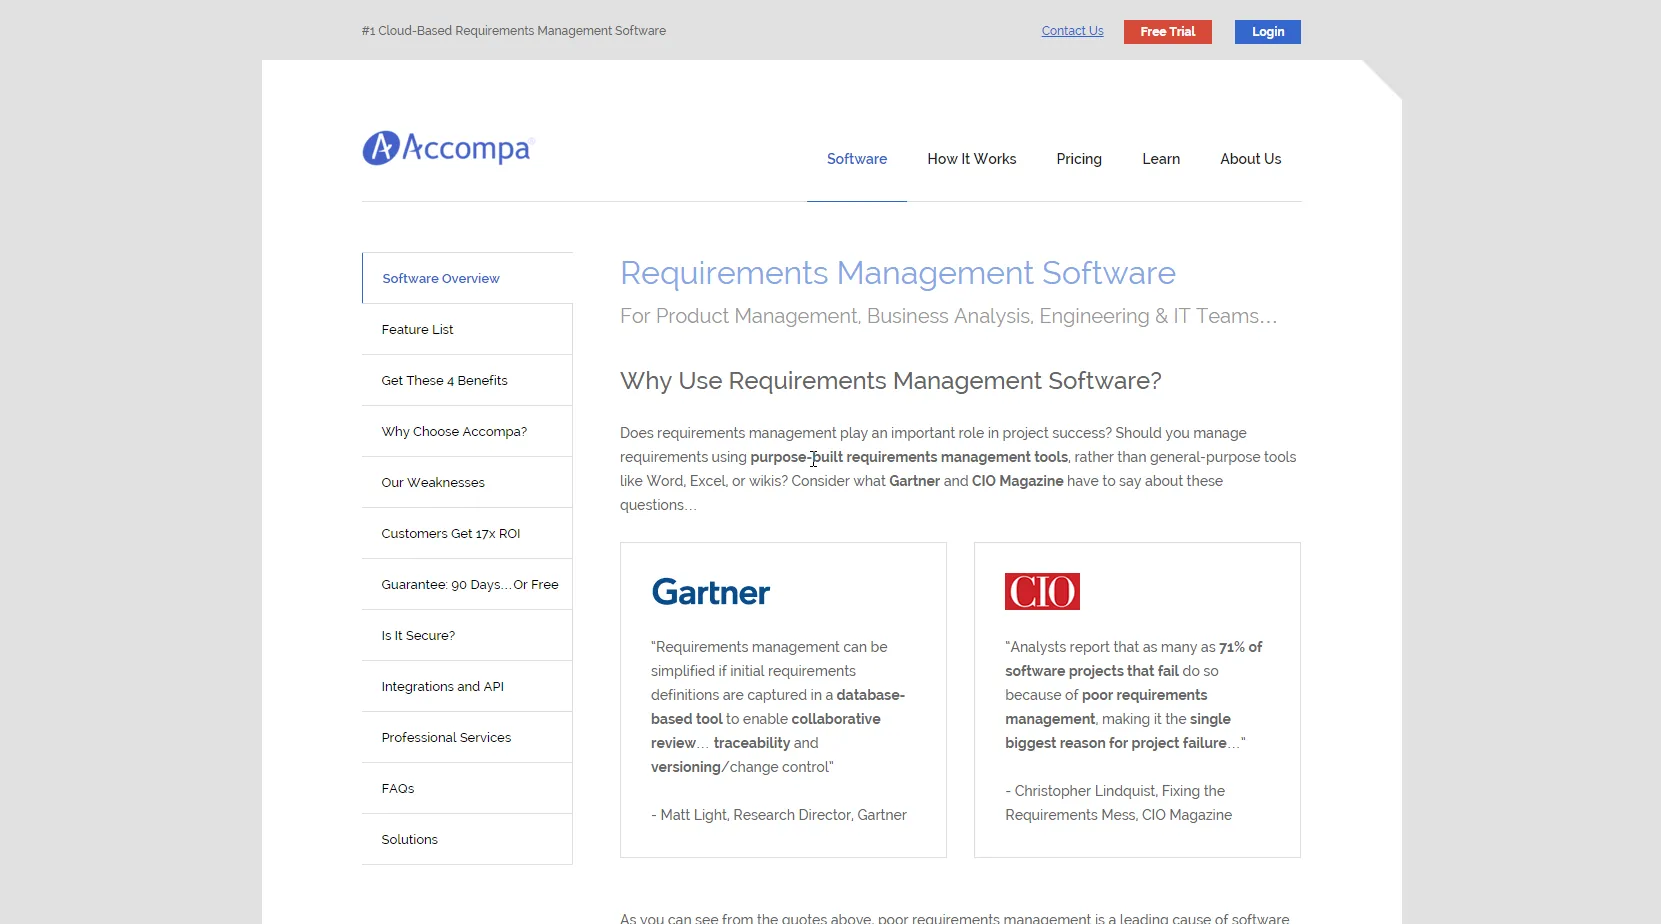Click bold 'purpose-built requirements management tools' text
This screenshot has width=1661, height=924.
point(909,457)
